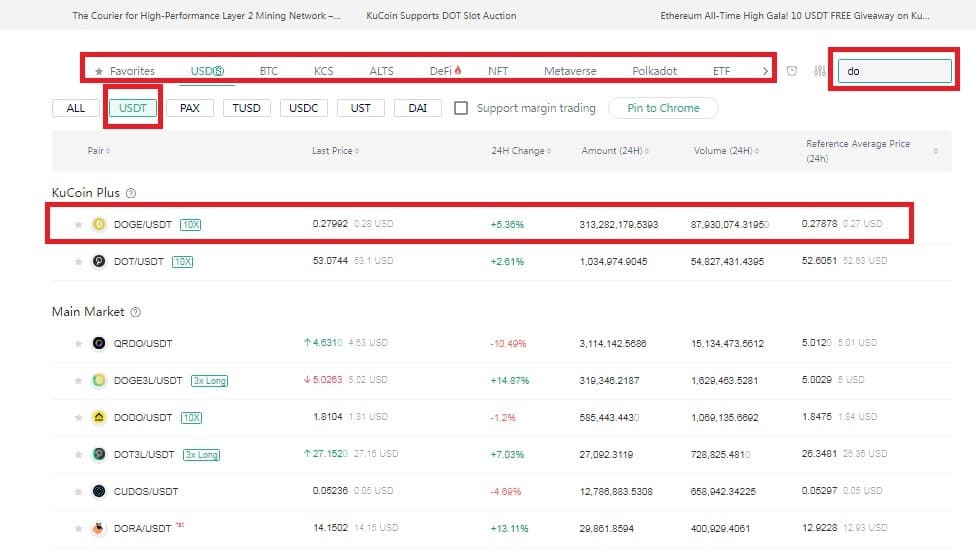Click the market search input field

(x=894, y=71)
